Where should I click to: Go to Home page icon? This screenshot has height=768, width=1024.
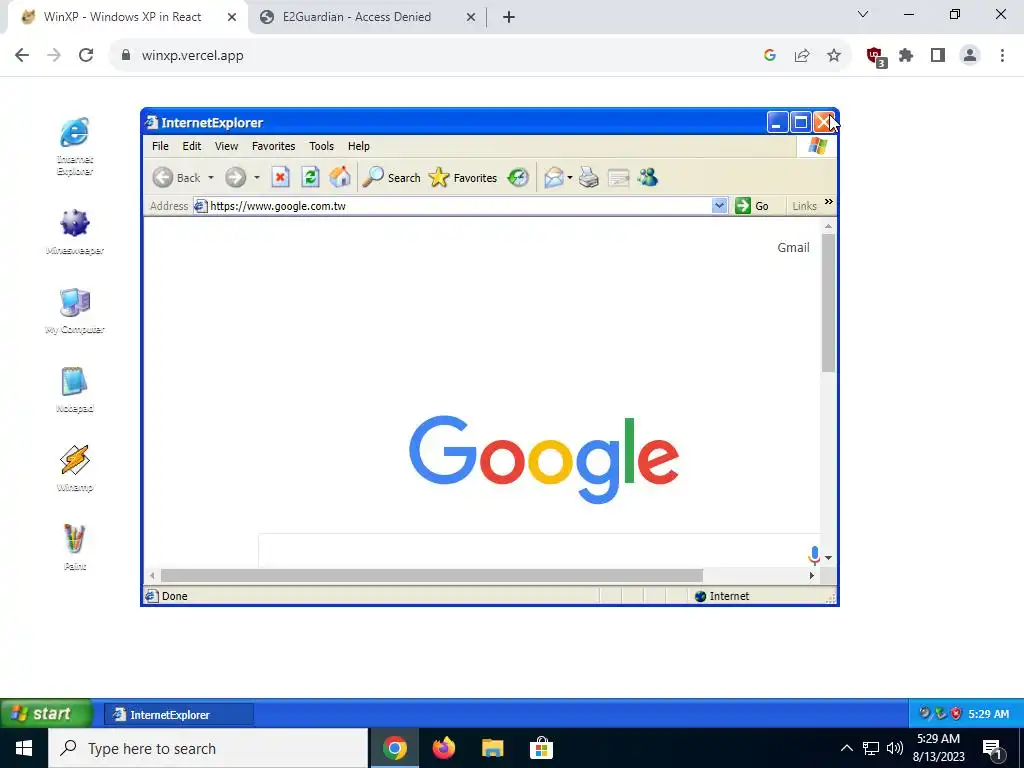pyautogui.click(x=340, y=177)
